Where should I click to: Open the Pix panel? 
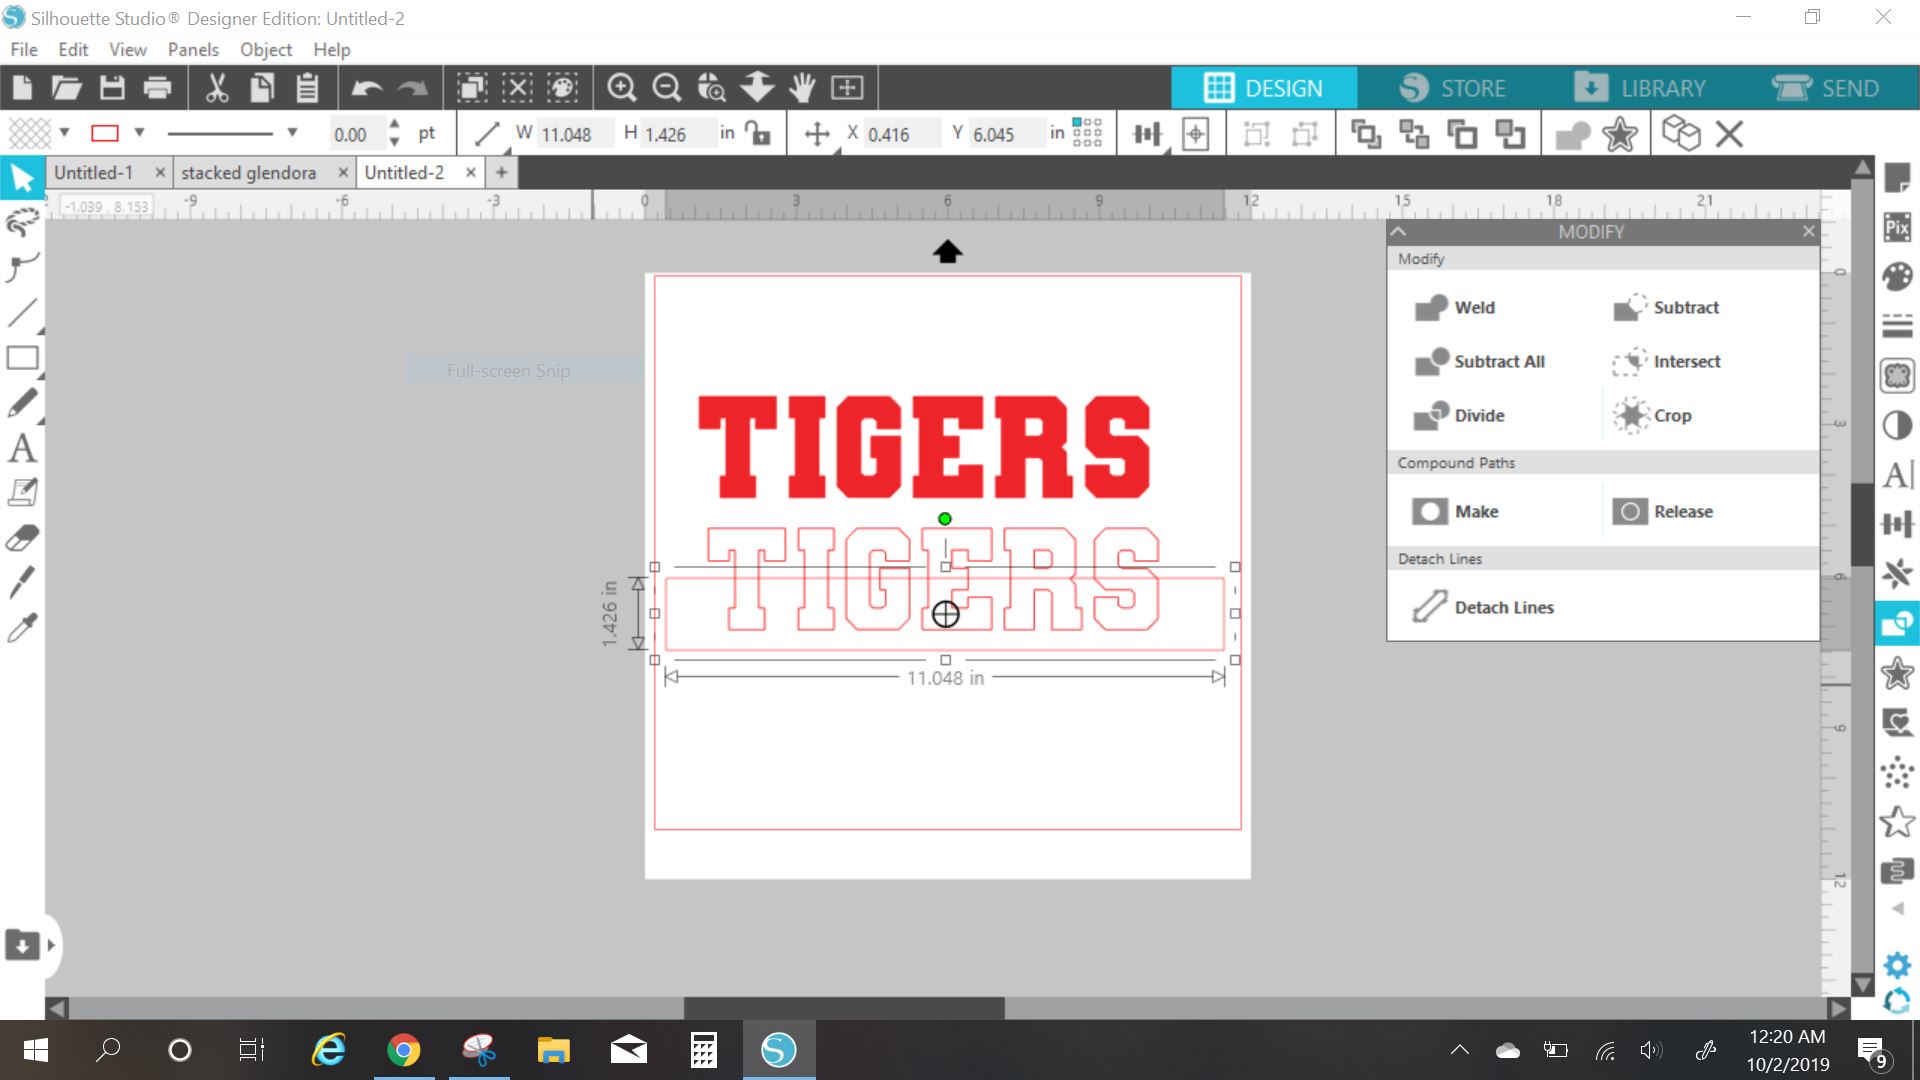(1897, 227)
